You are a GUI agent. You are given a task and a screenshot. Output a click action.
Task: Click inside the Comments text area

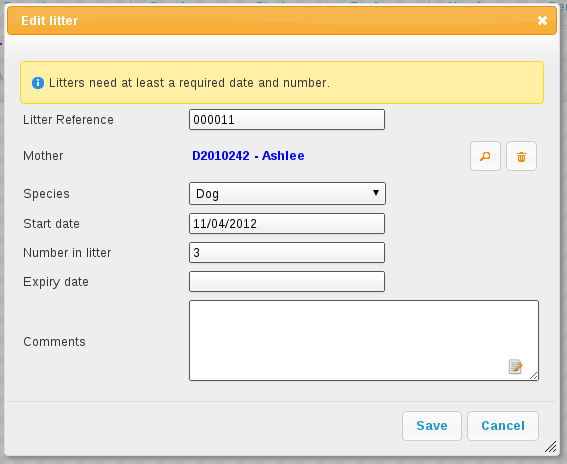point(364,340)
